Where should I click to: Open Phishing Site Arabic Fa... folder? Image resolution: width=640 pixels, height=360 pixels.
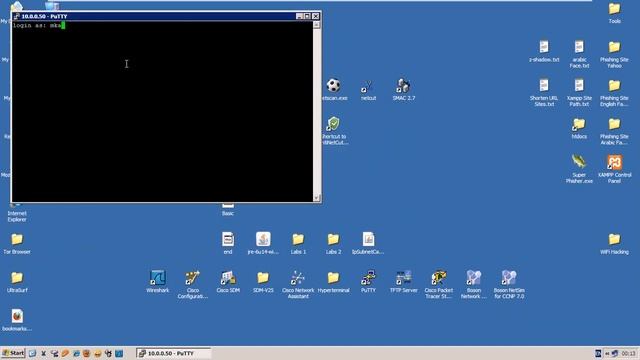click(x=614, y=131)
